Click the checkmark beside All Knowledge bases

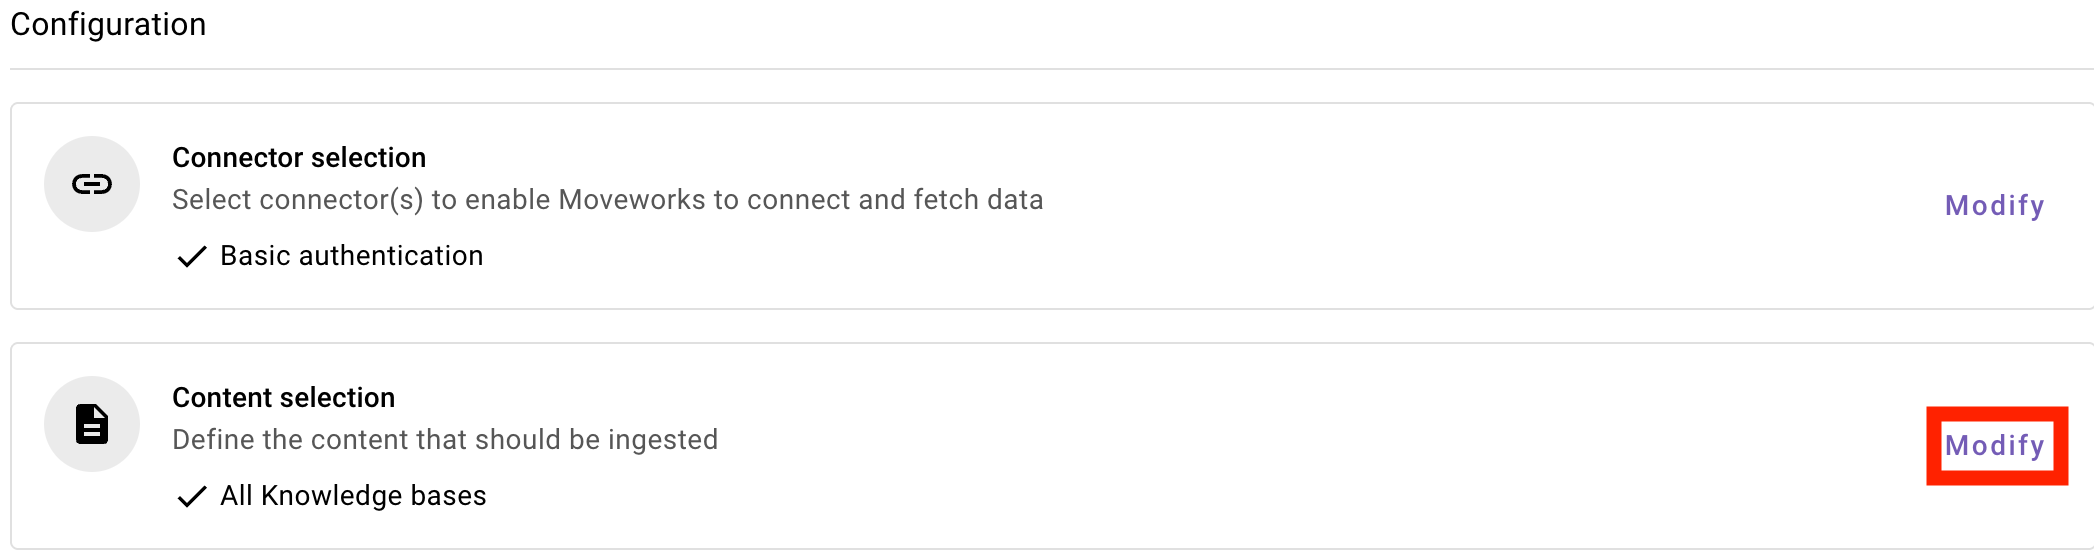pyautogui.click(x=191, y=497)
